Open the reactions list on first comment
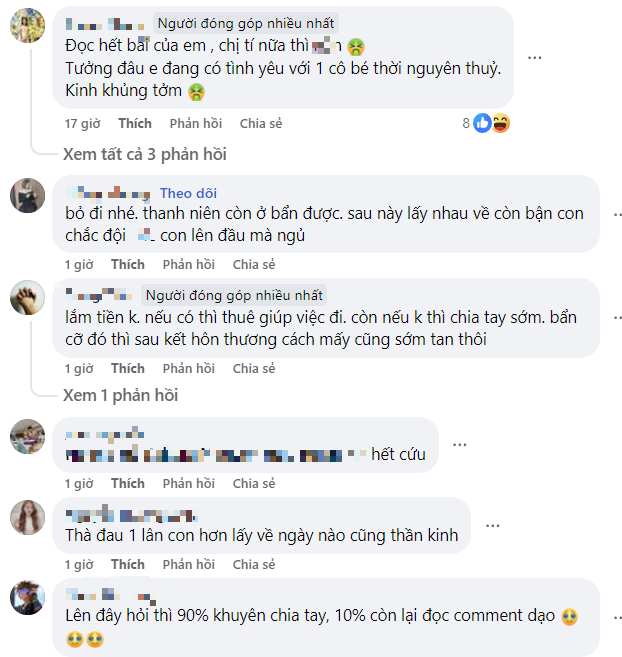The height and width of the screenshot is (657, 622). [x=492, y=123]
